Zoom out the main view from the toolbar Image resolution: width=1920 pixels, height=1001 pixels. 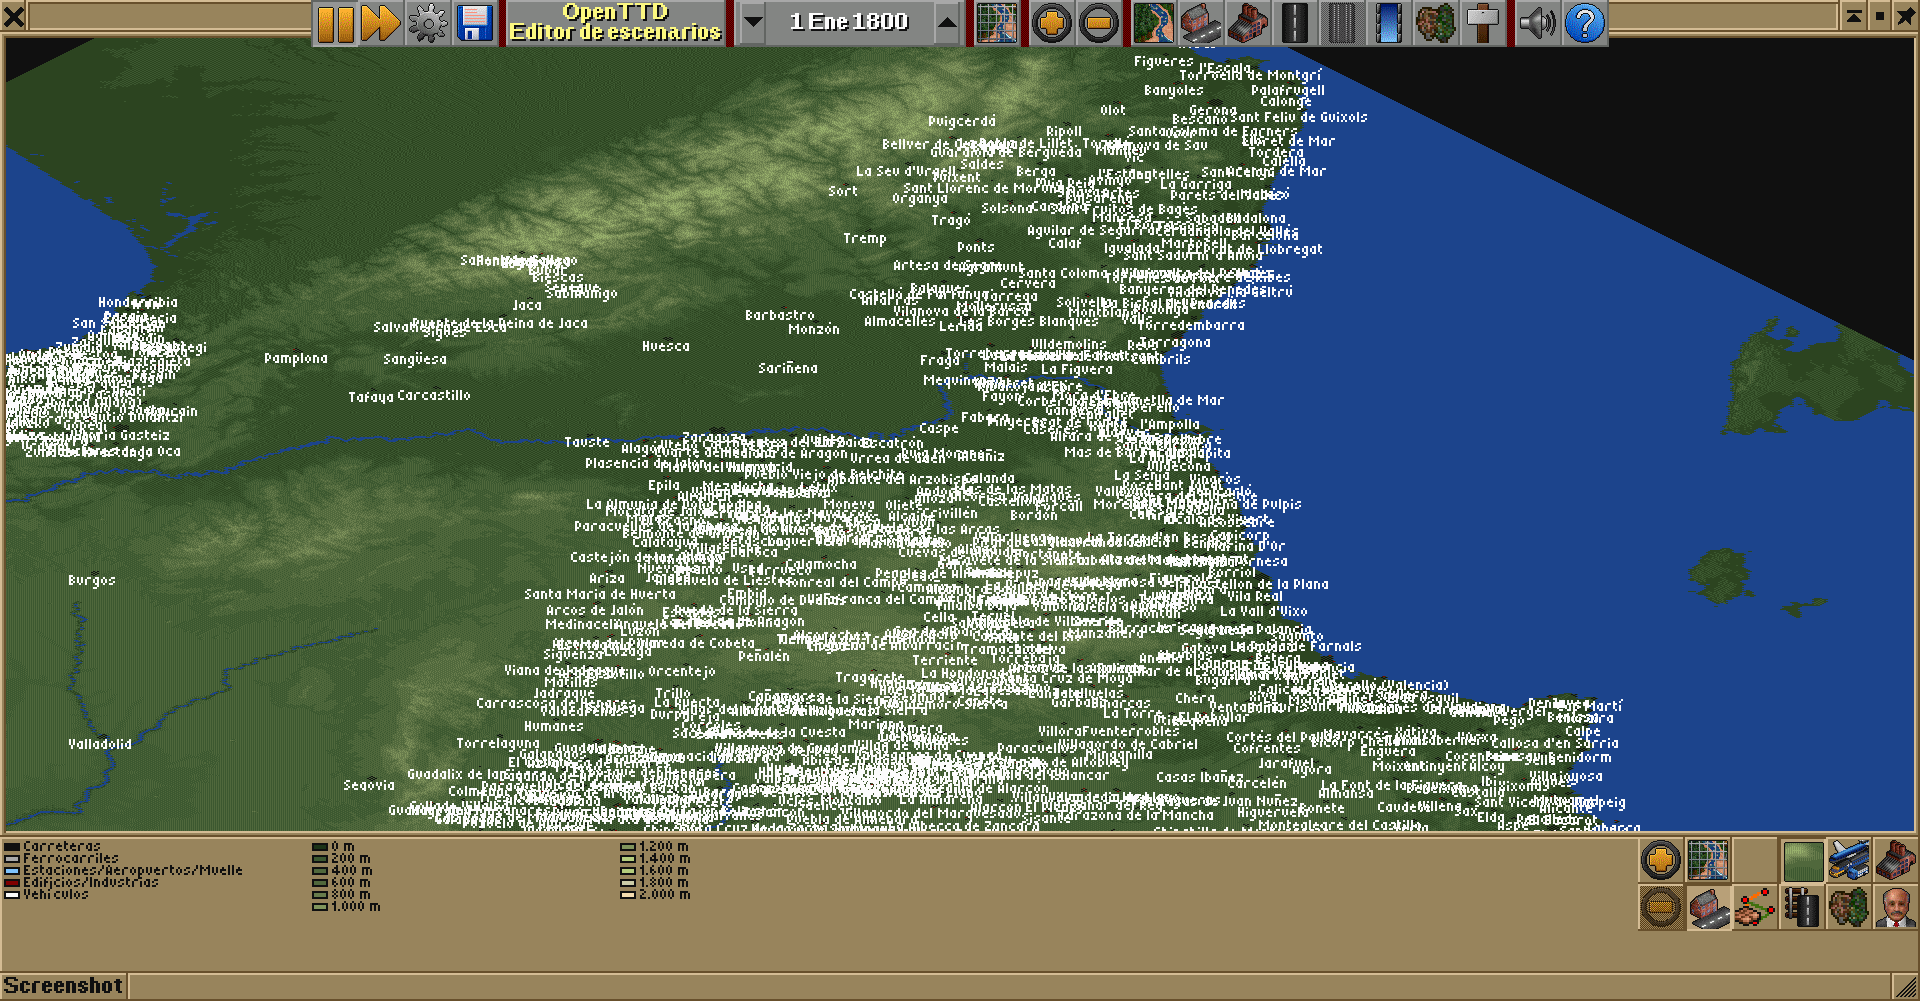point(1098,23)
